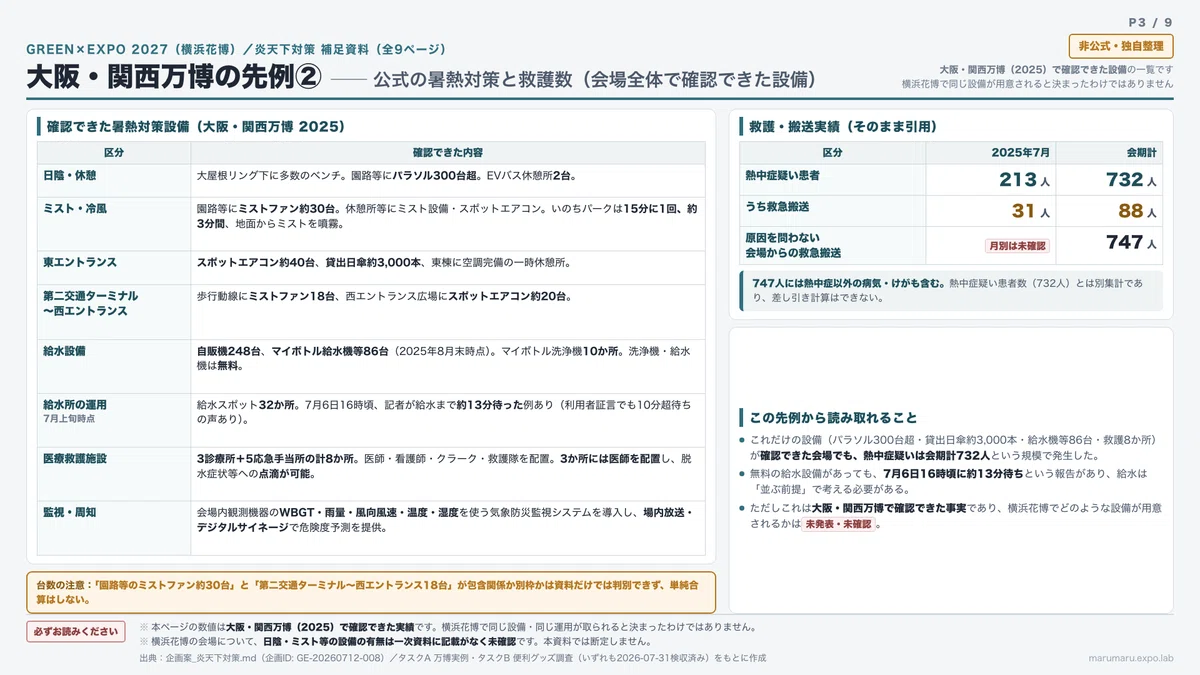1200x675 pixels.
Task: Click the 台数の注意 warning note
Action: [371, 592]
